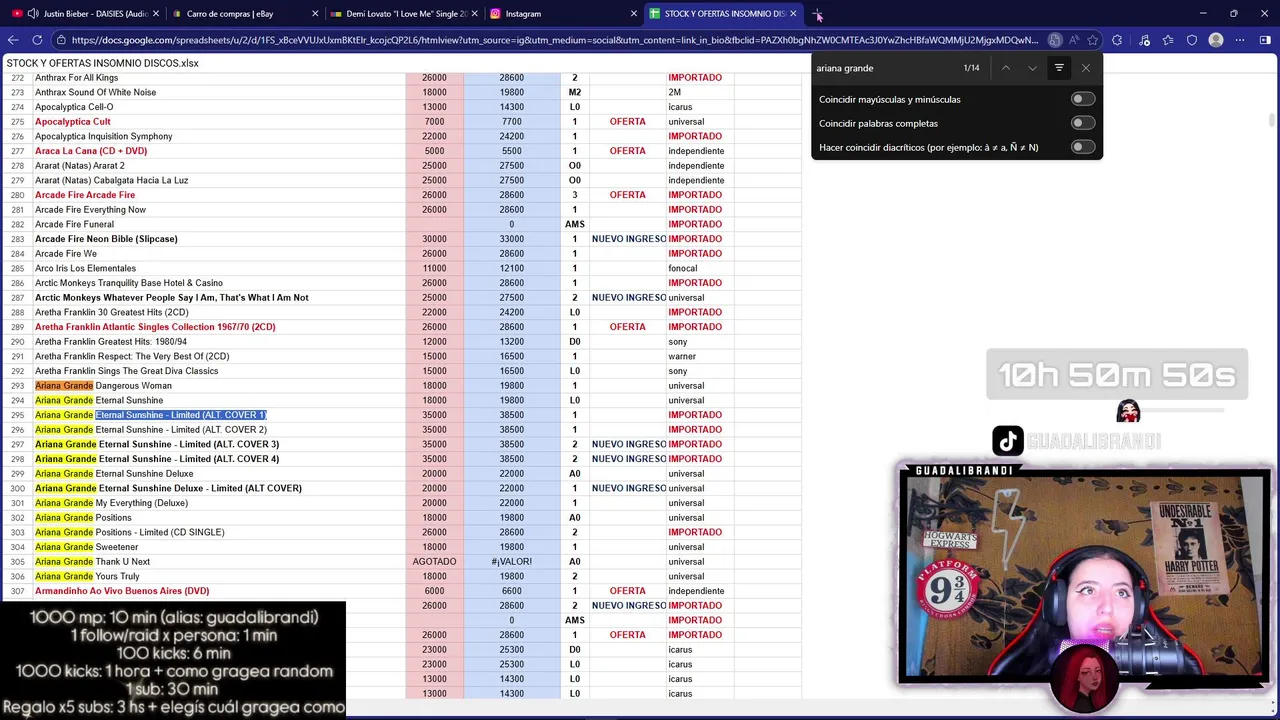The height and width of the screenshot is (720, 1280).
Task: Click the page vertical scrollbar thumb
Action: (x=1274, y=121)
